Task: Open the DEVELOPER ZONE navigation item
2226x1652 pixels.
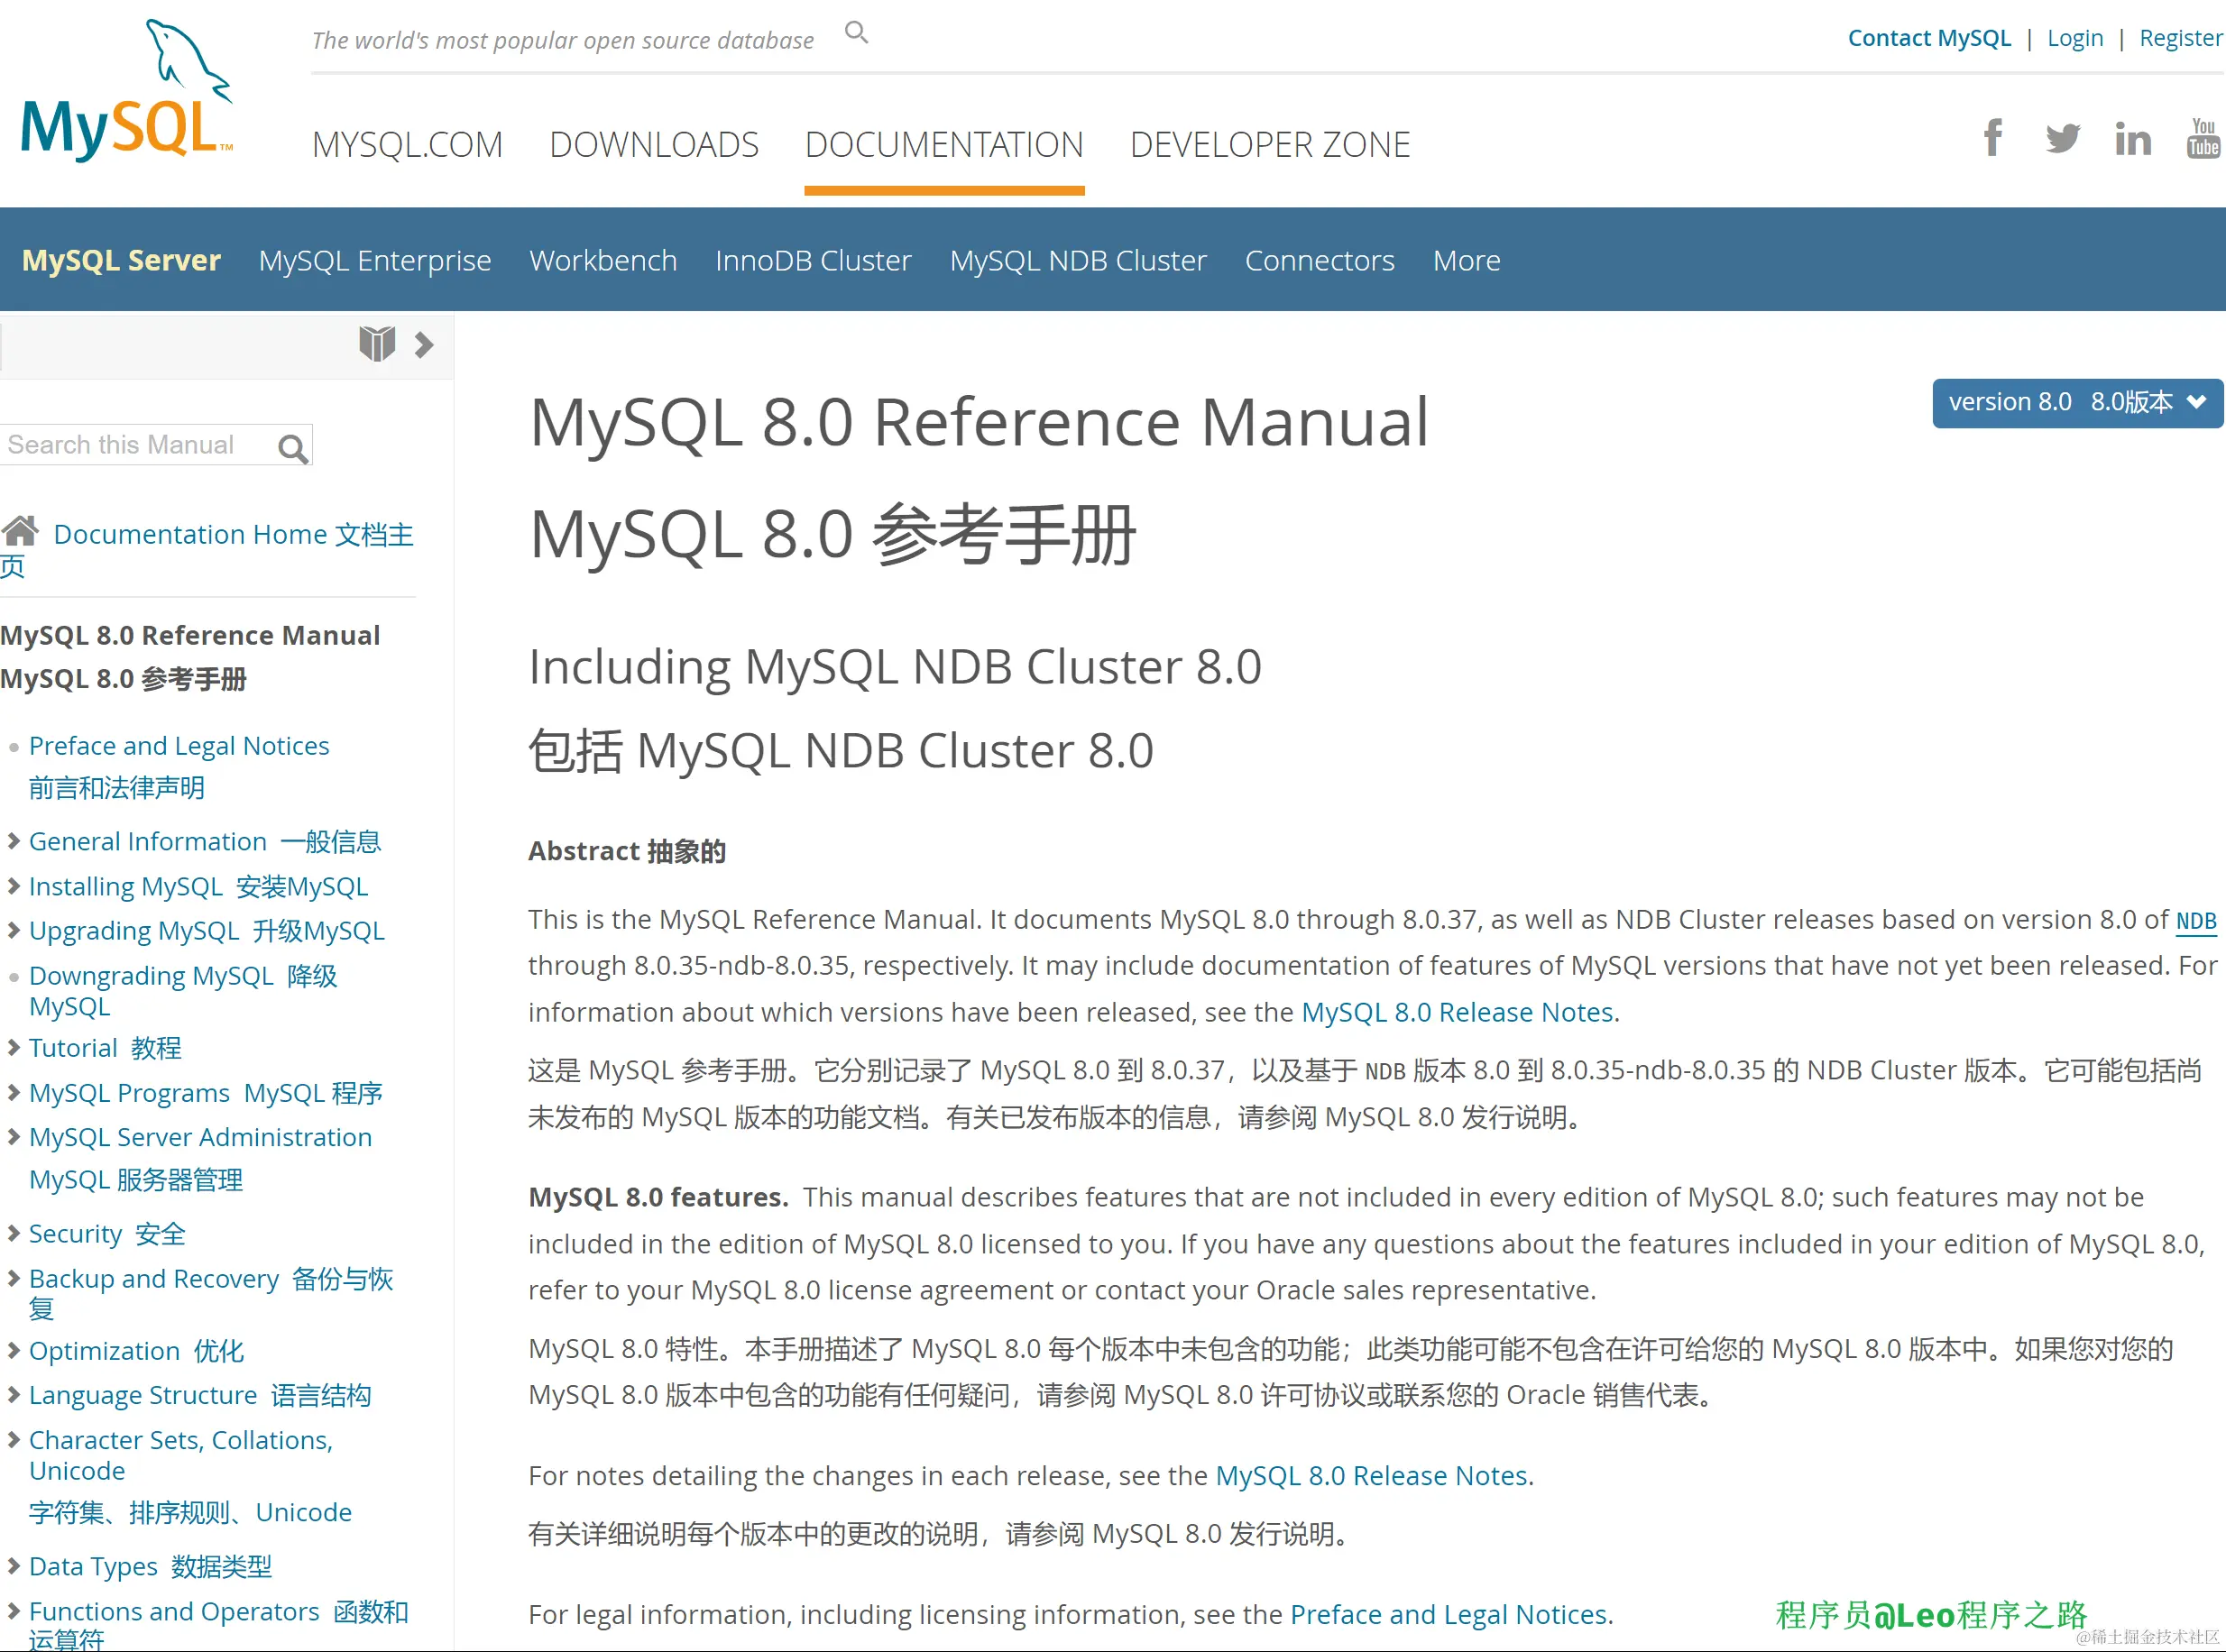Action: pos(1270,145)
